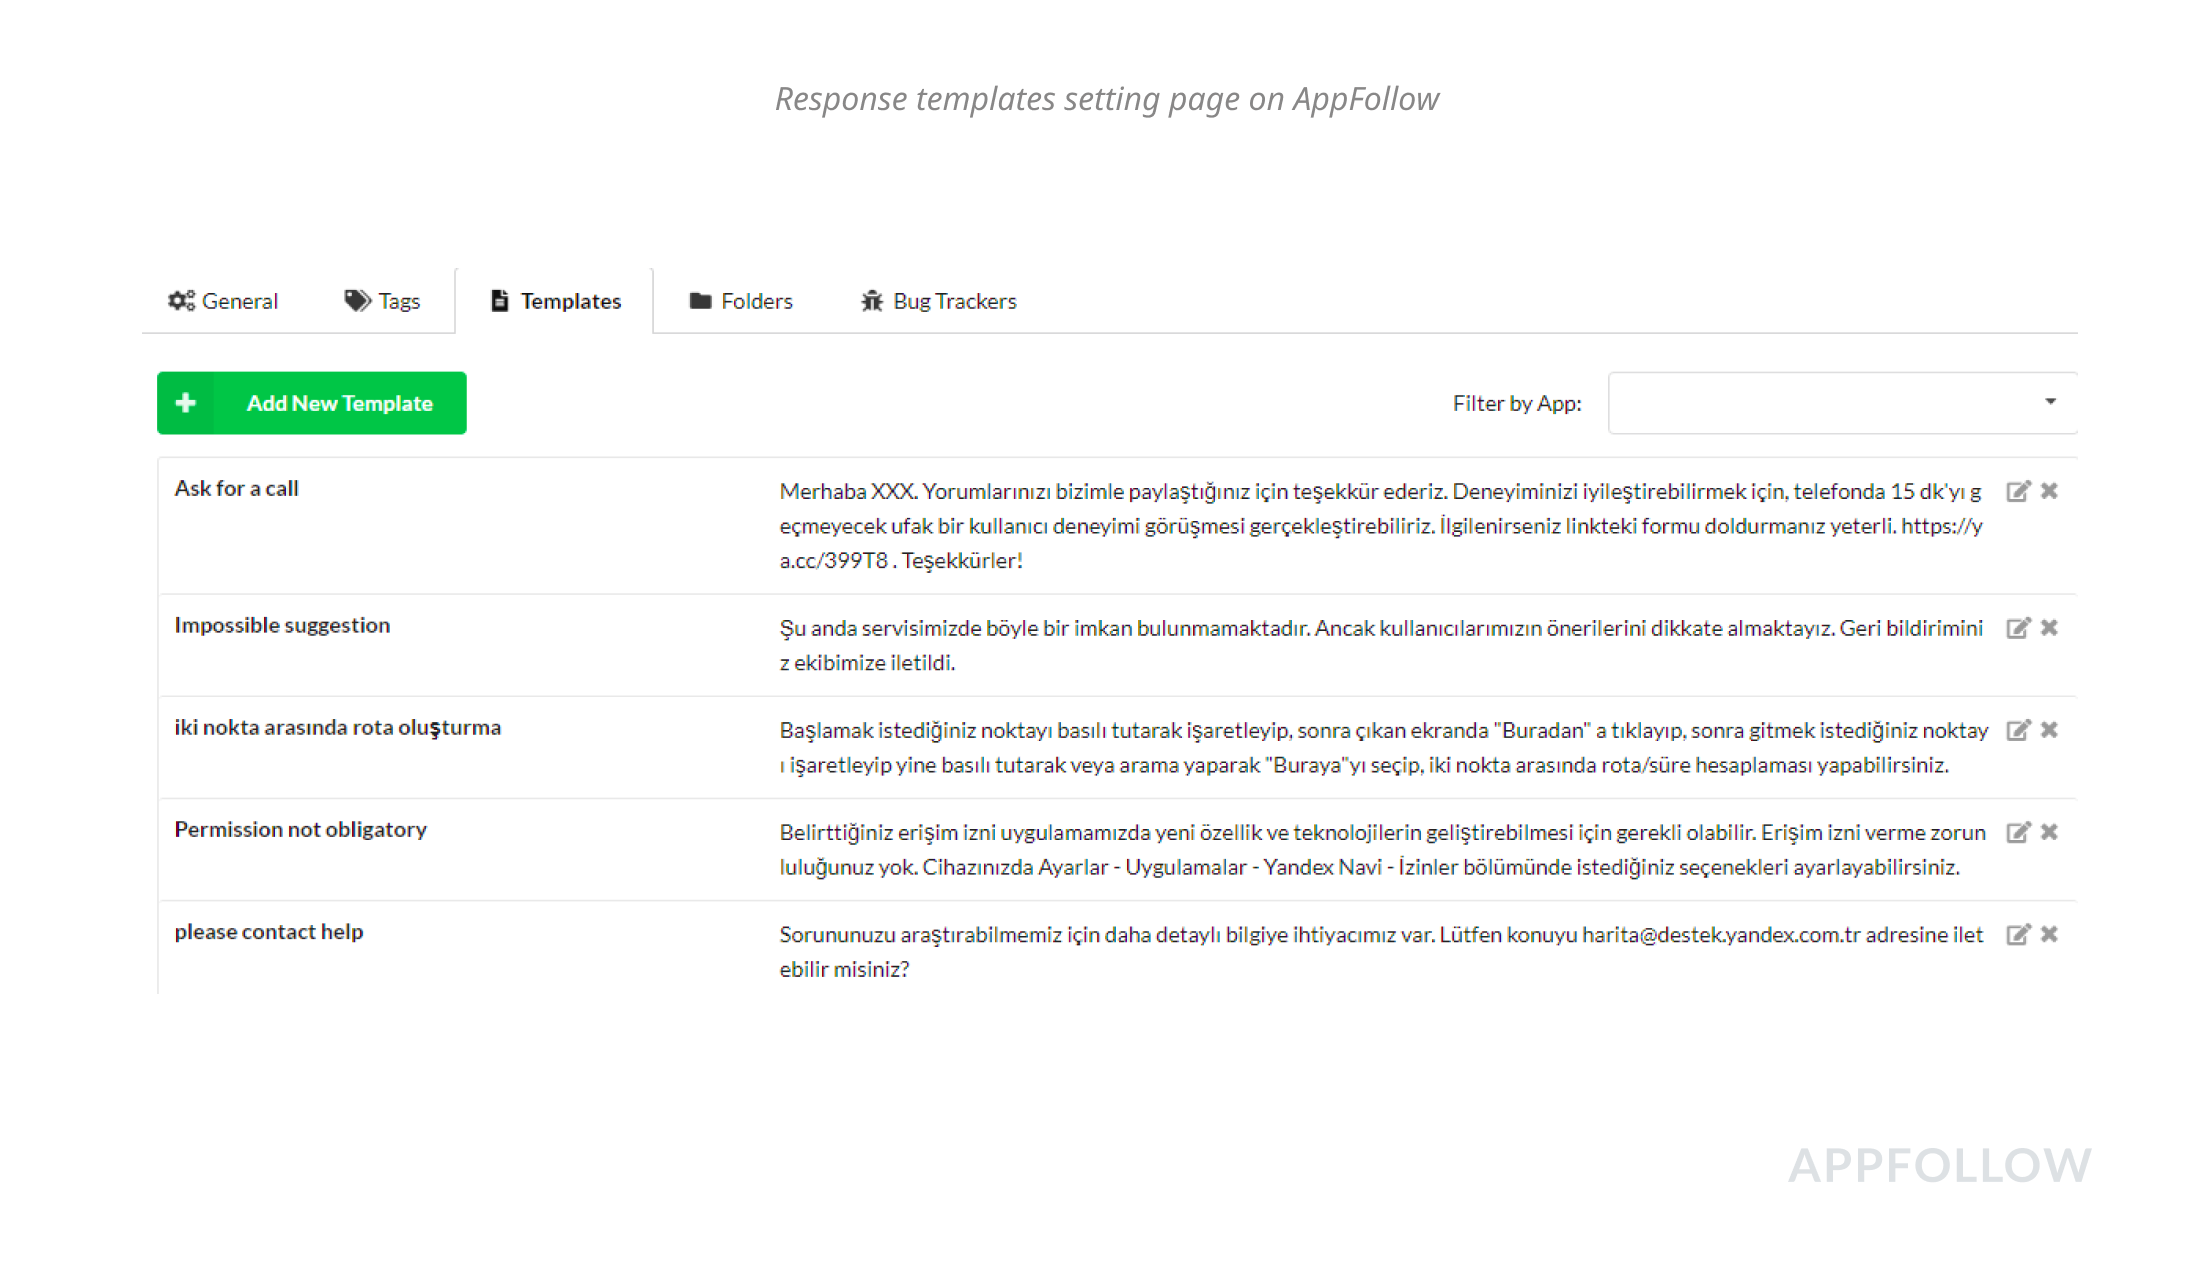The image size is (2212, 1262).
Task: Edit the 'Permission not obligatory' template
Action: 2017,832
